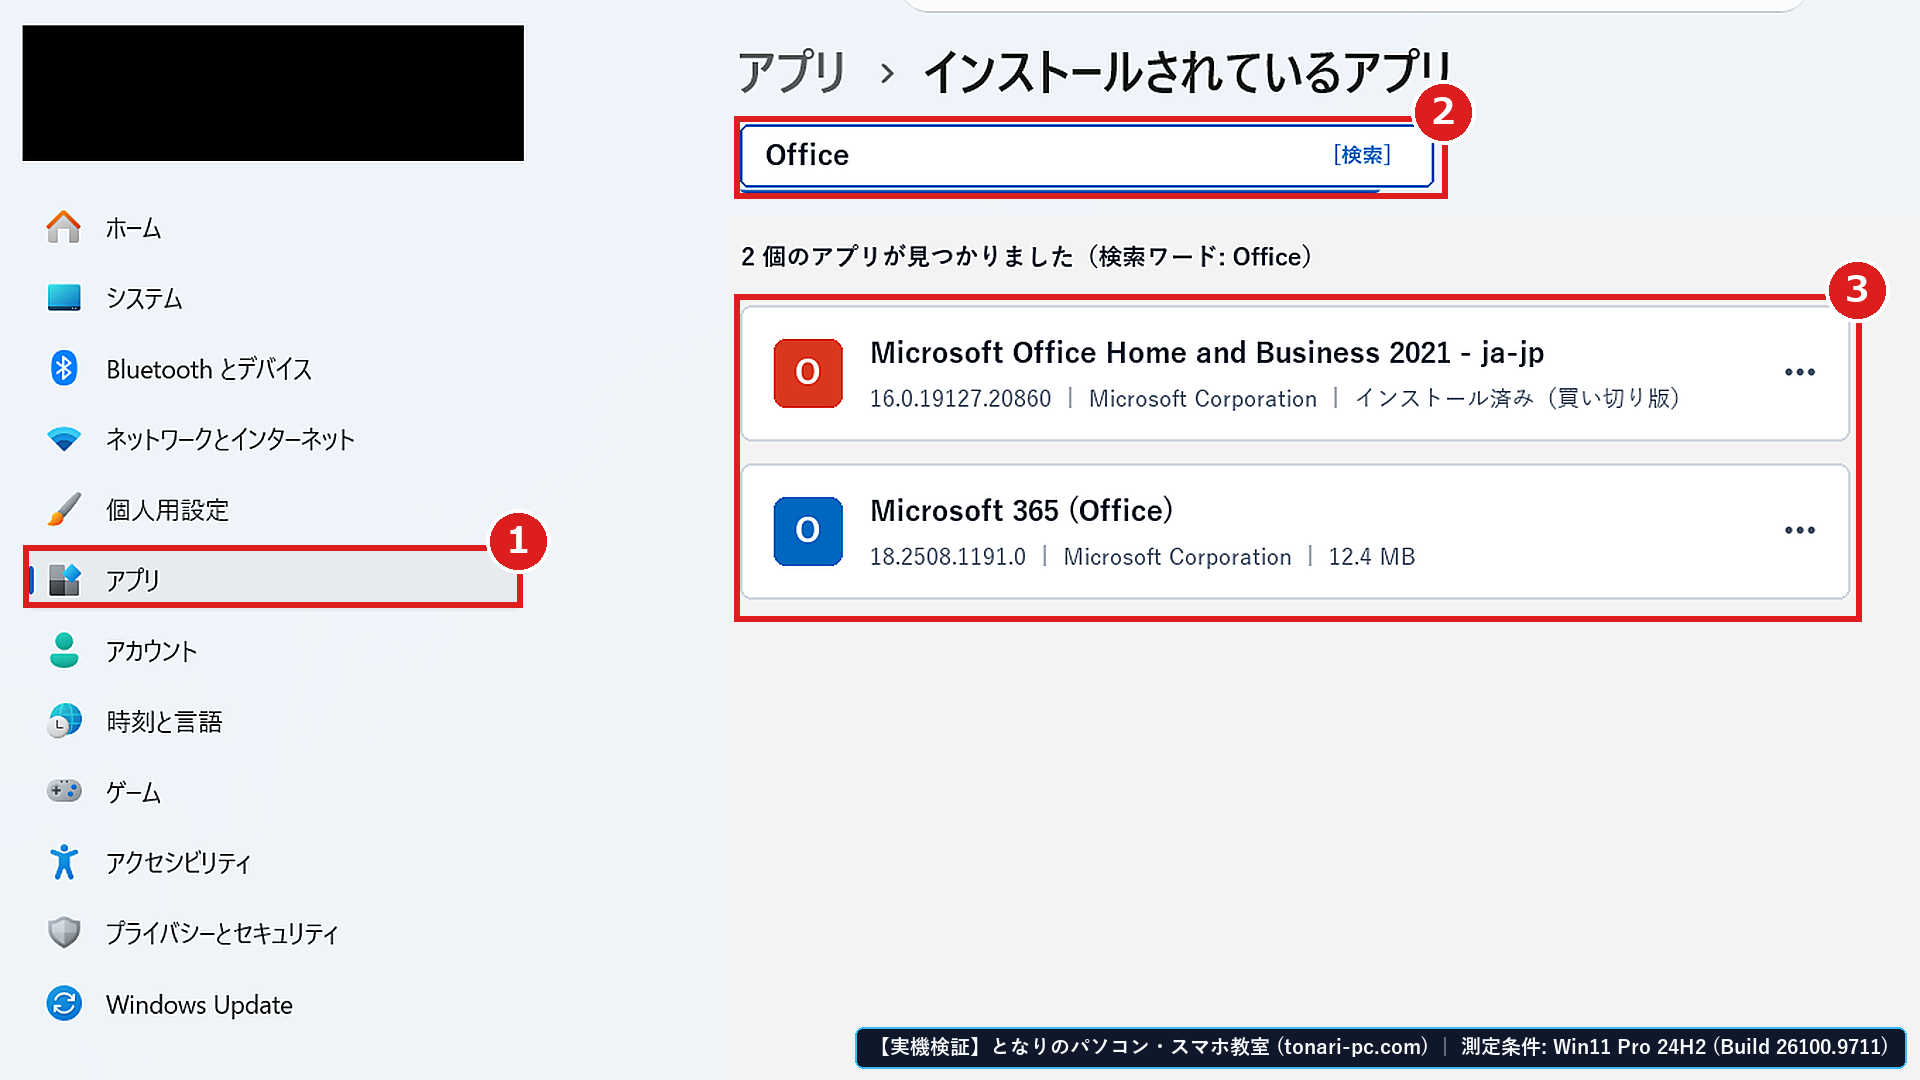Viewport: 1920px width, 1080px height.
Task: Click the privacy shield icon
Action: click(64, 933)
